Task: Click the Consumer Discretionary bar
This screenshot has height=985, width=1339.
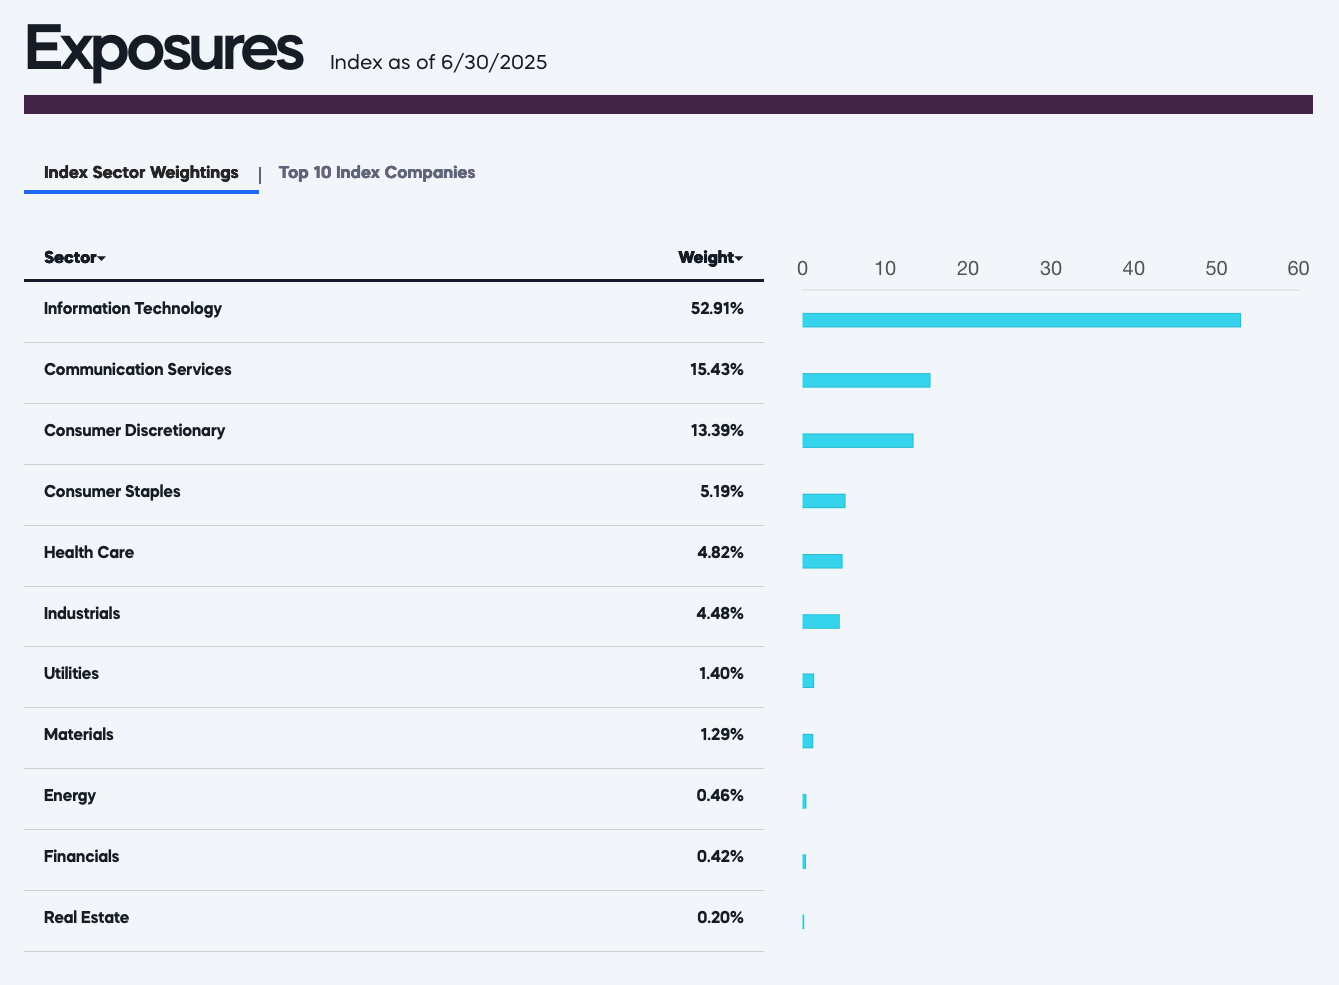Action: (x=857, y=441)
